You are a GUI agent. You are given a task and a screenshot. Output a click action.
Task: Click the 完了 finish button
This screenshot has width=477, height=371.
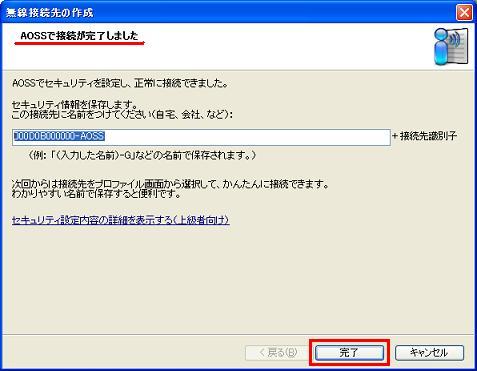point(349,352)
